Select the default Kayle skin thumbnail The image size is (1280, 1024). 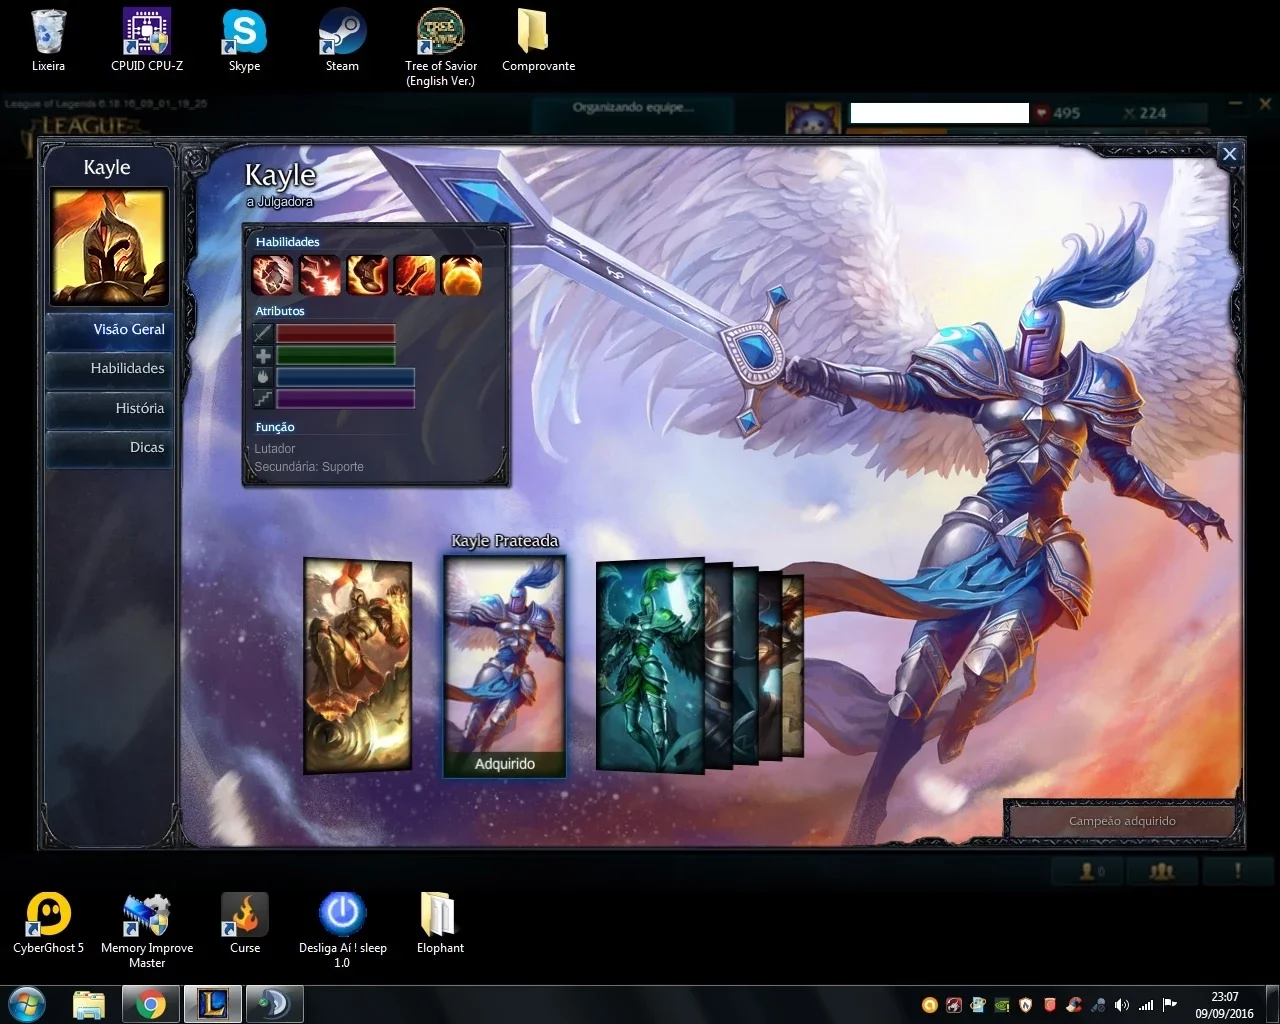click(358, 666)
